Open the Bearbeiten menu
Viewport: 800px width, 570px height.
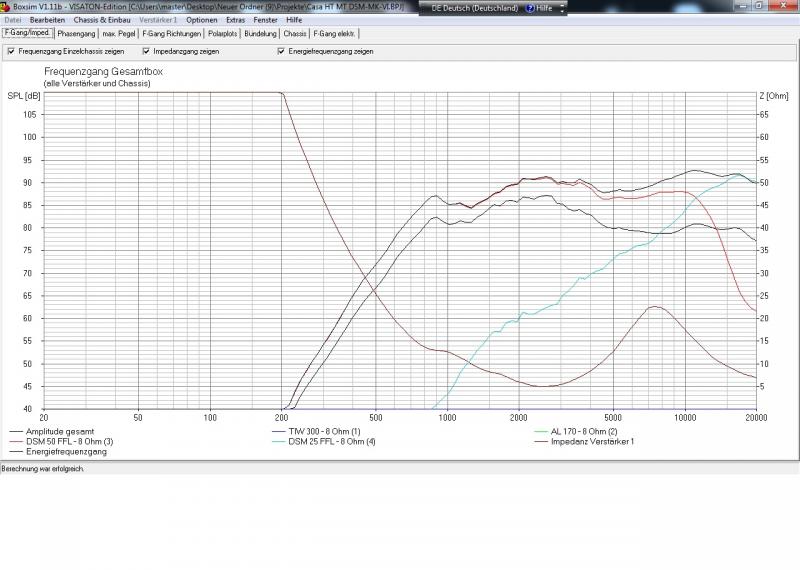click(x=47, y=20)
